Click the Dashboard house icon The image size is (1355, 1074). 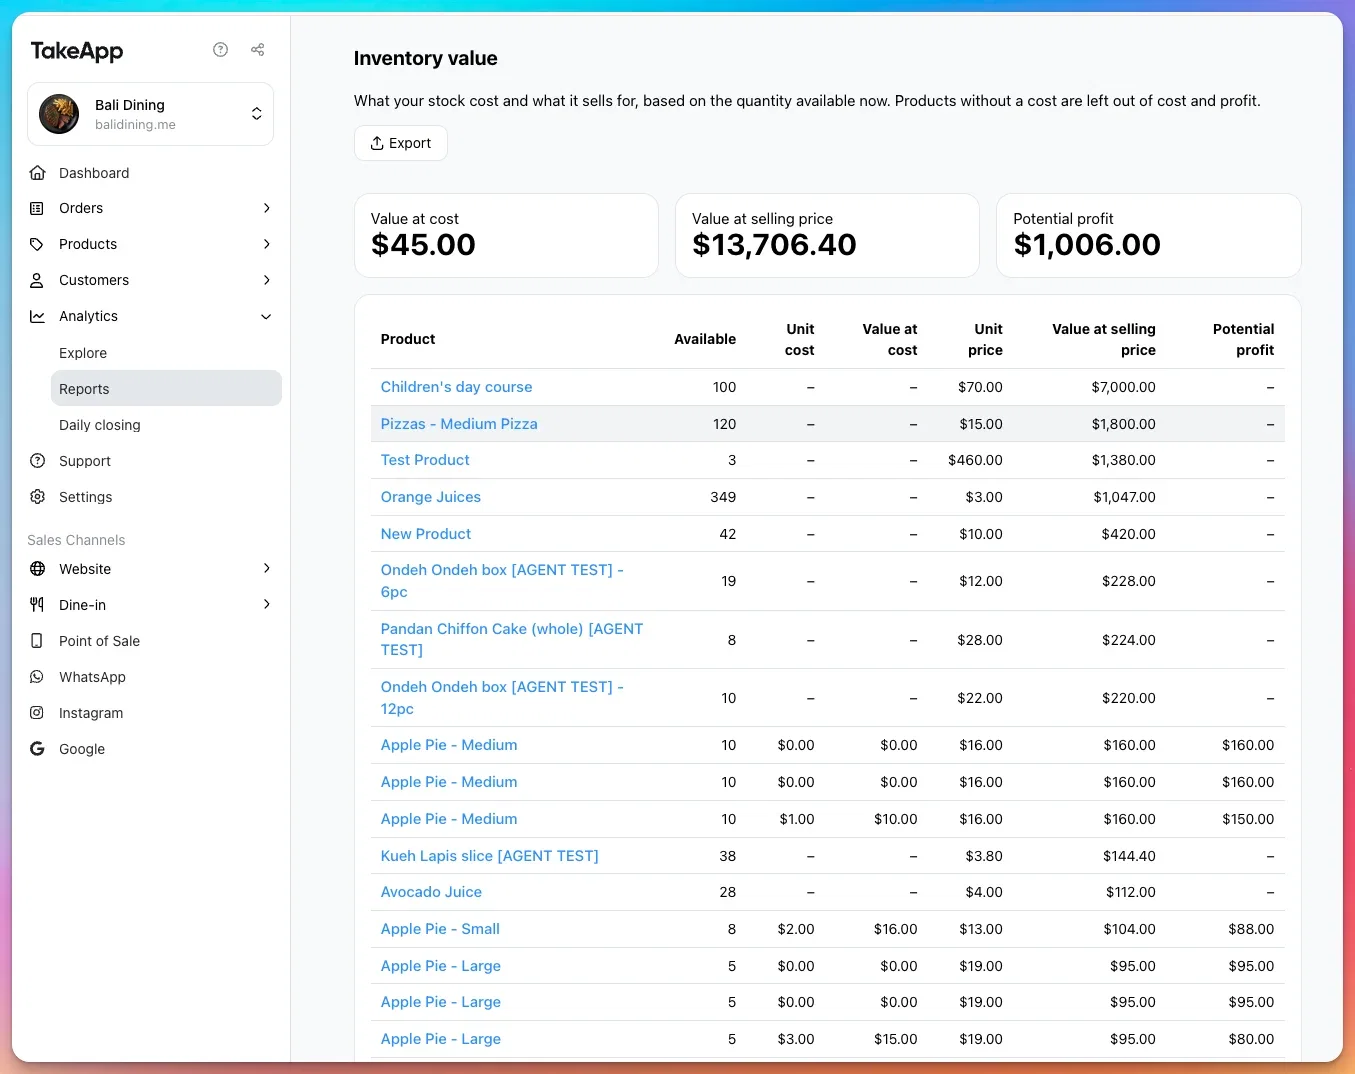click(x=37, y=173)
